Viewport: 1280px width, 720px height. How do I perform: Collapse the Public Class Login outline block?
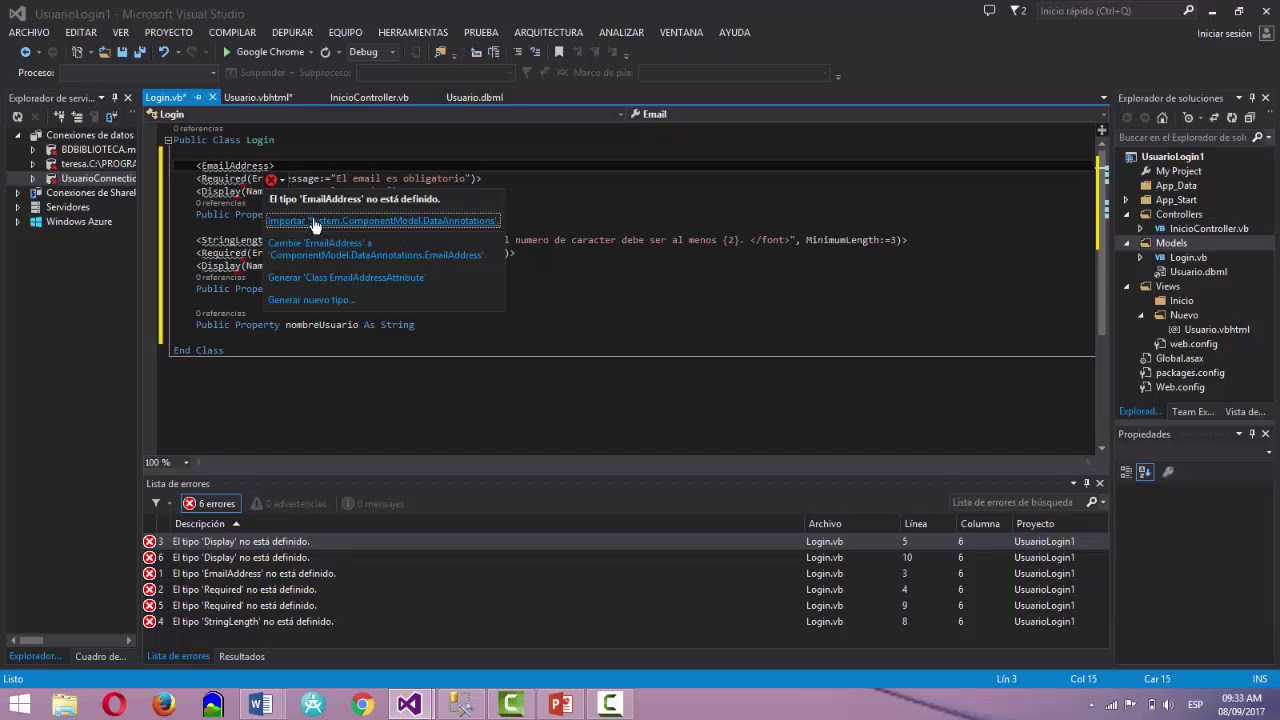tap(168, 140)
